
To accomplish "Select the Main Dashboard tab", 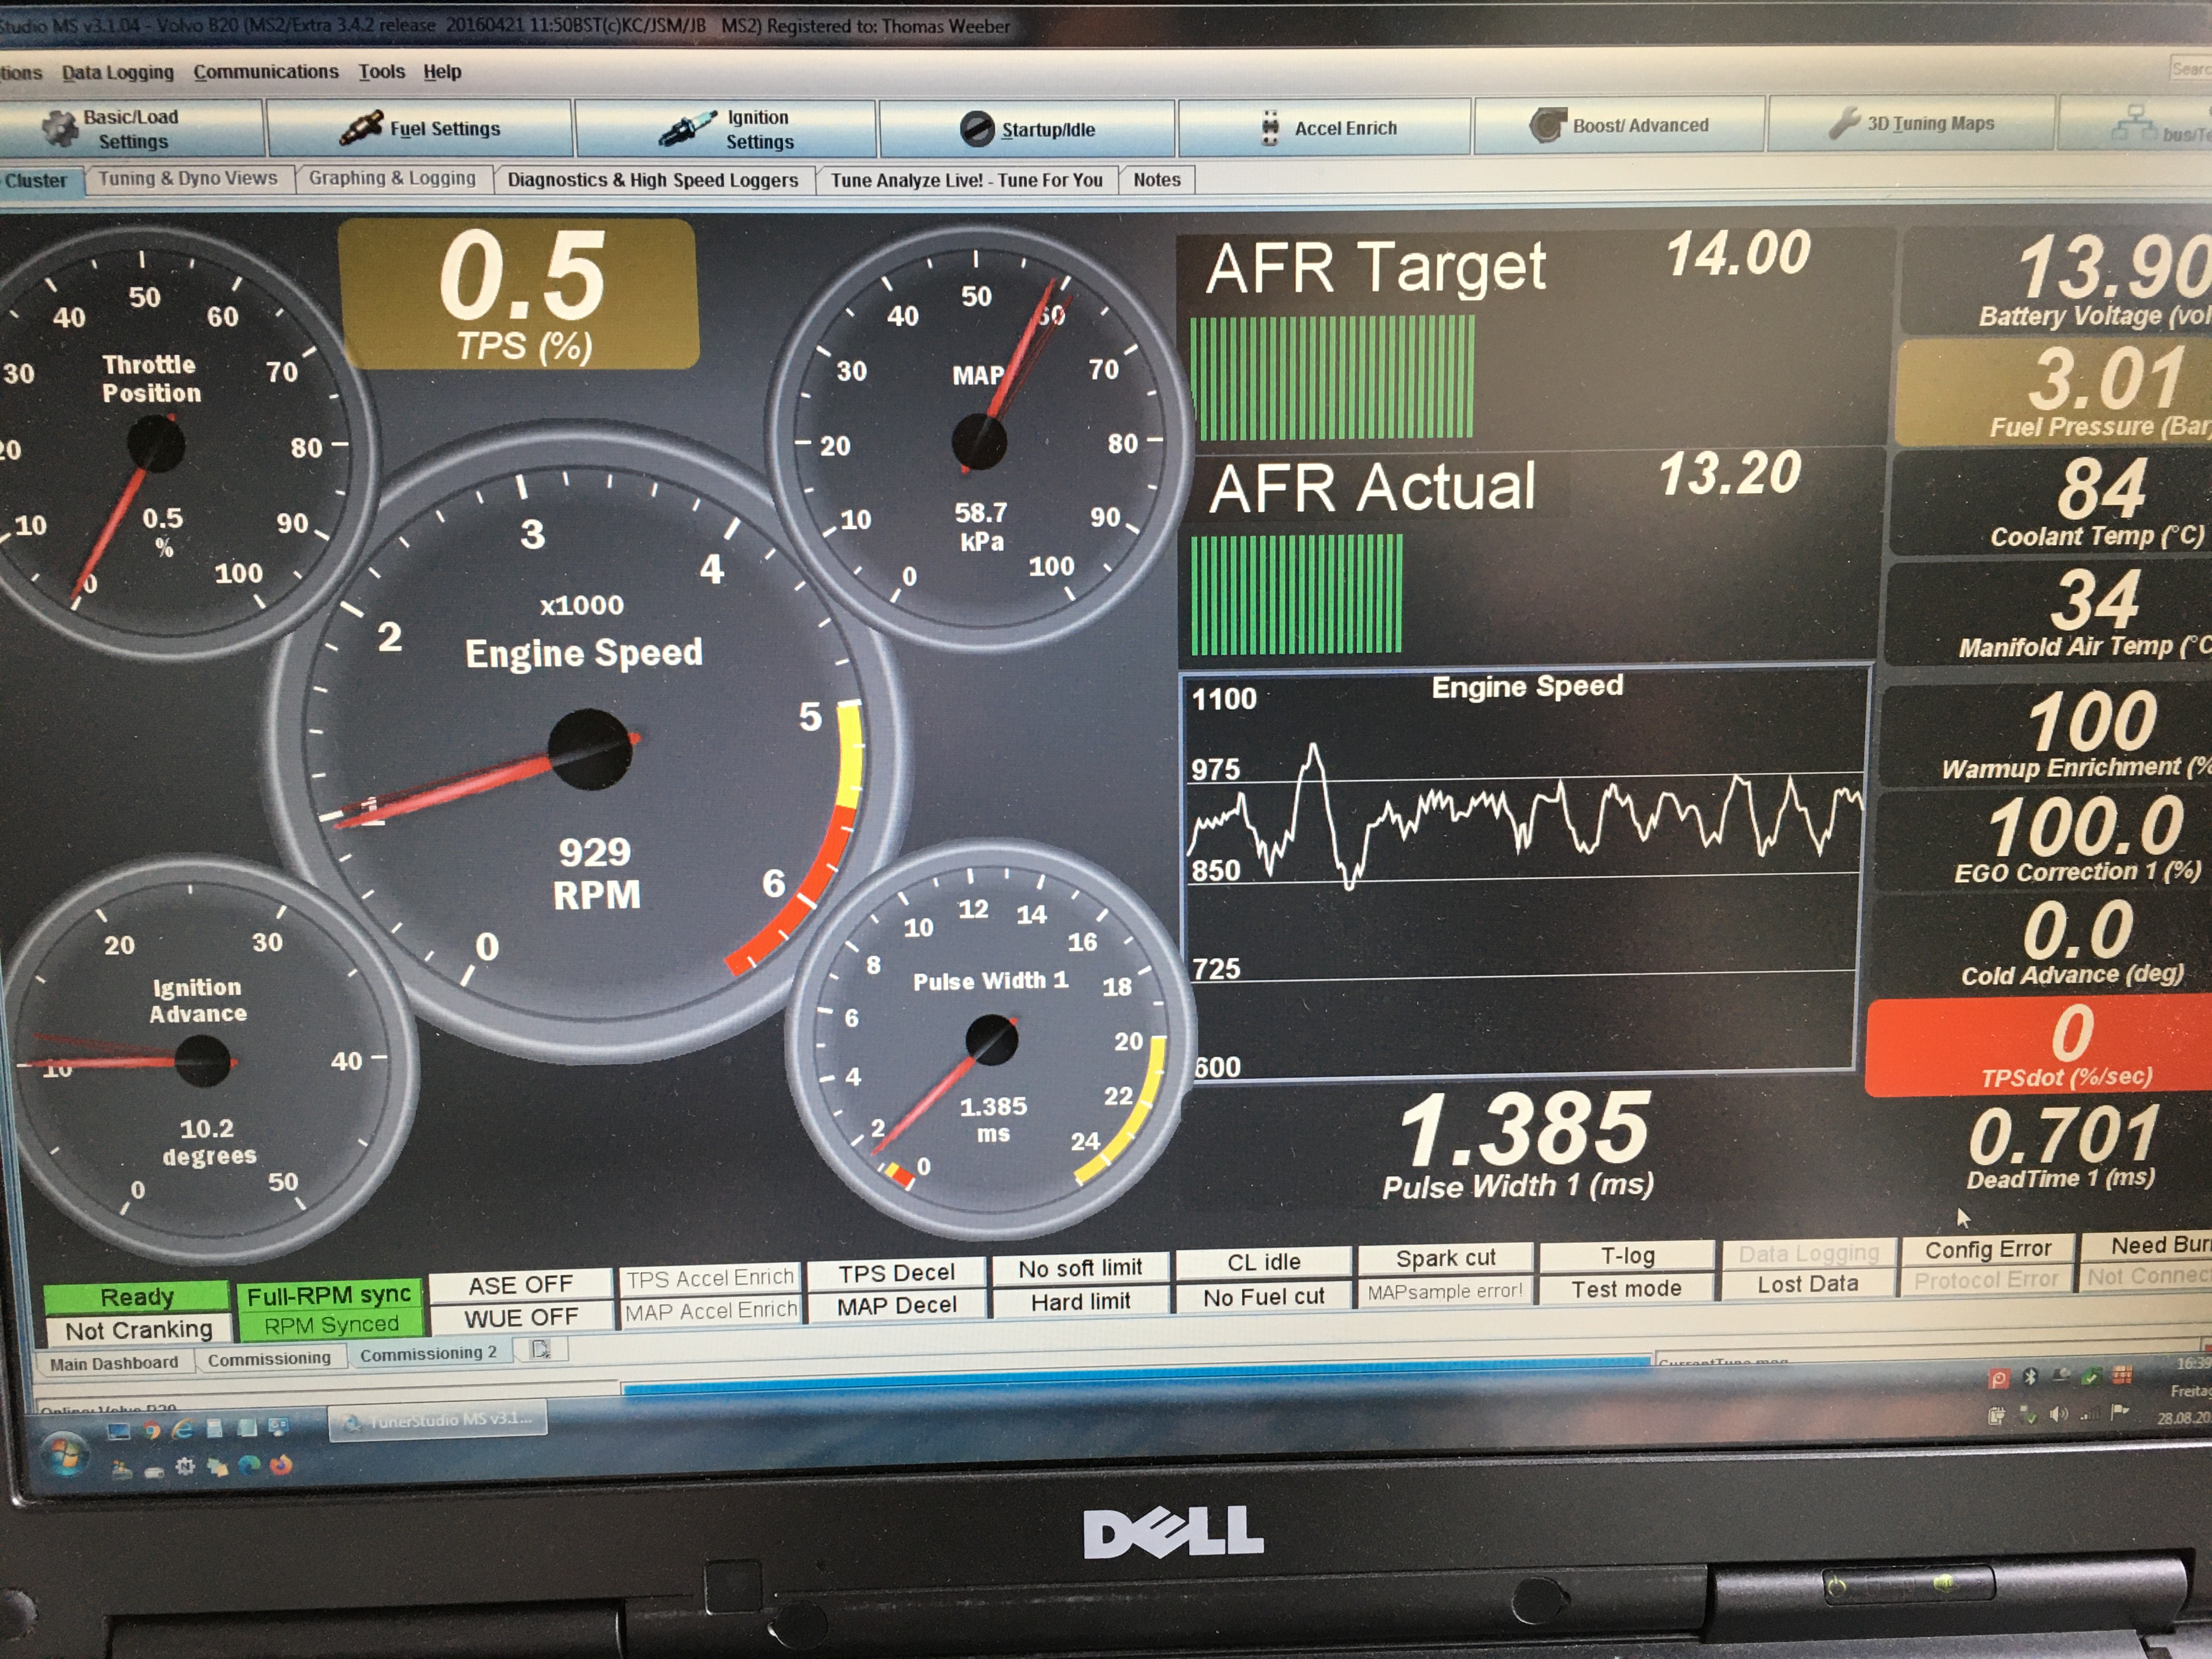I will point(113,1363).
